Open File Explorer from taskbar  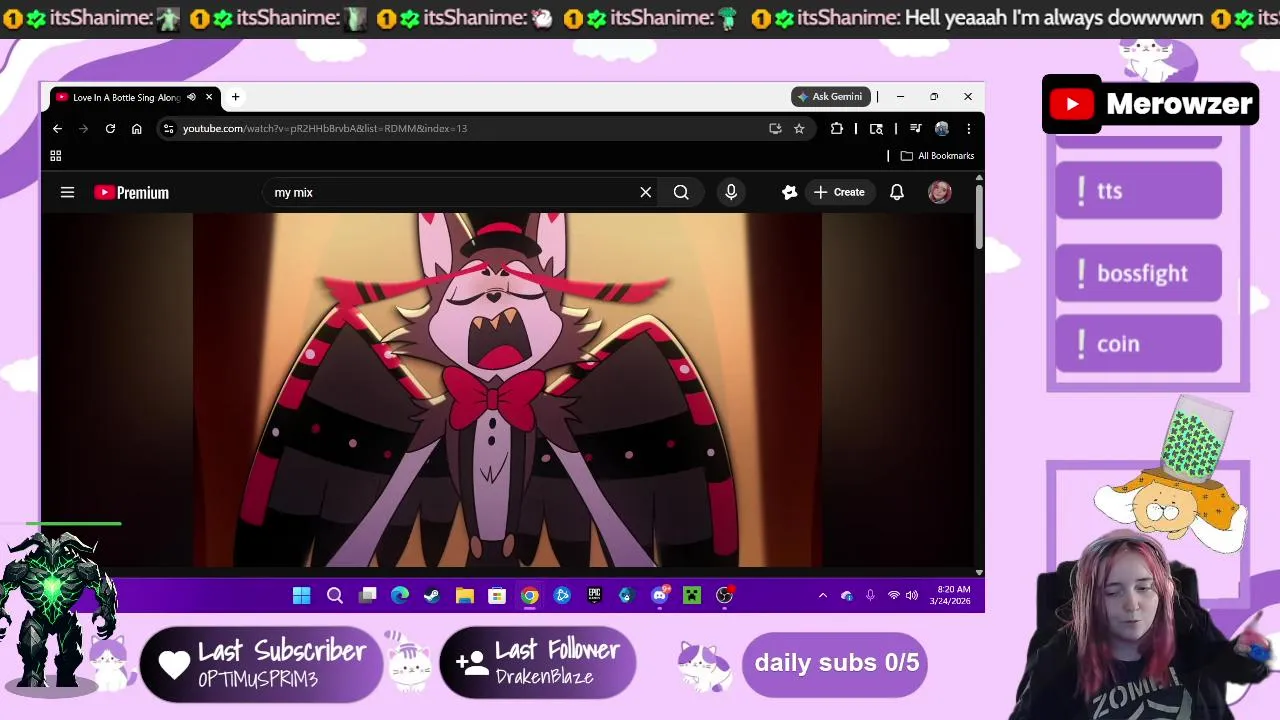tap(464, 596)
